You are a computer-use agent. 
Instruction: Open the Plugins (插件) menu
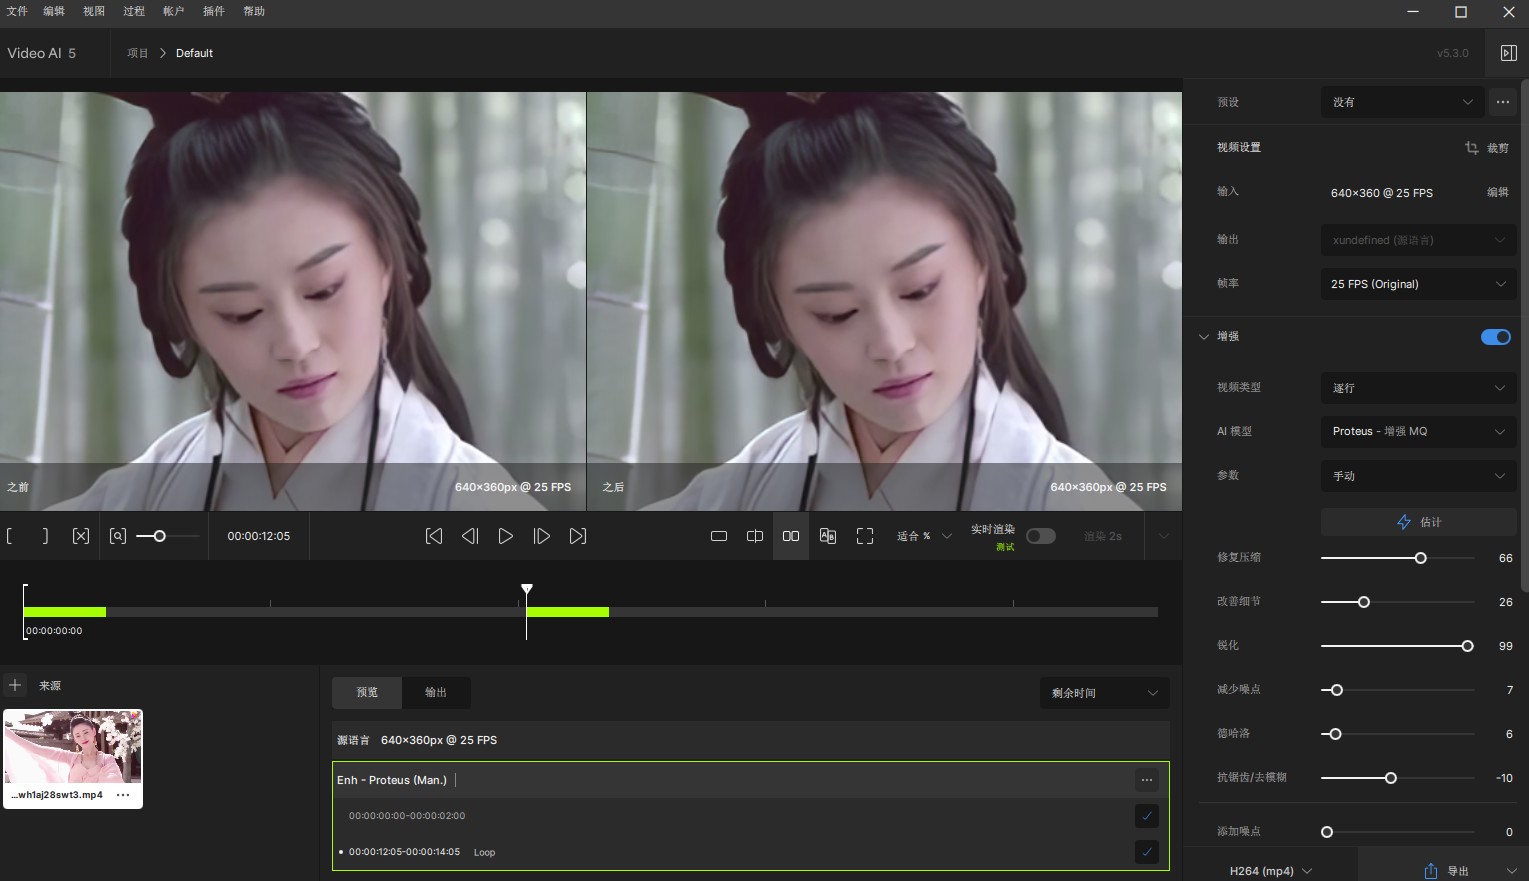coord(214,11)
